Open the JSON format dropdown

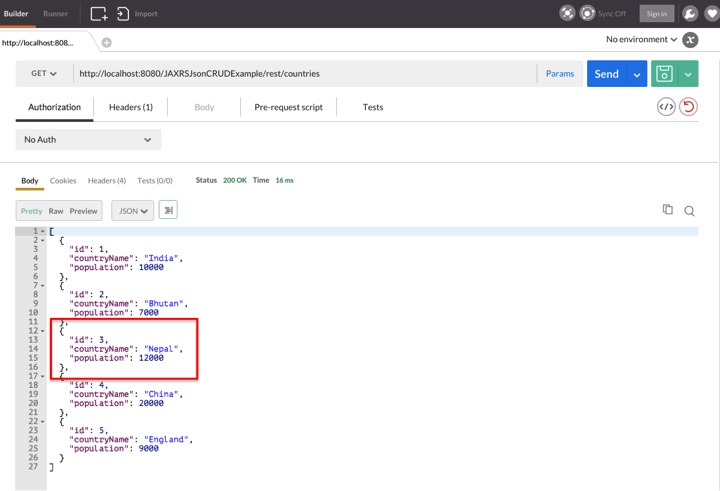pyautogui.click(x=133, y=211)
